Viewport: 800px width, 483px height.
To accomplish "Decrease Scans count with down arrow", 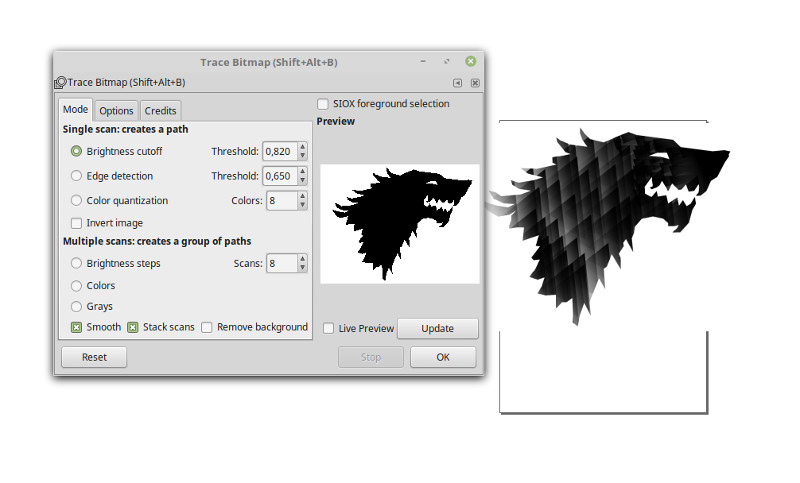I will click(303, 267).
